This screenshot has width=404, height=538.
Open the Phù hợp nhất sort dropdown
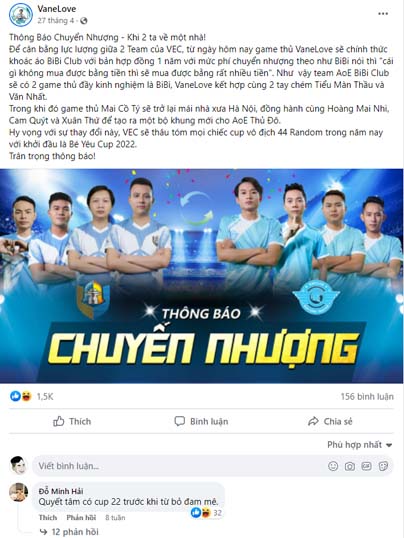tap(359, 445)
